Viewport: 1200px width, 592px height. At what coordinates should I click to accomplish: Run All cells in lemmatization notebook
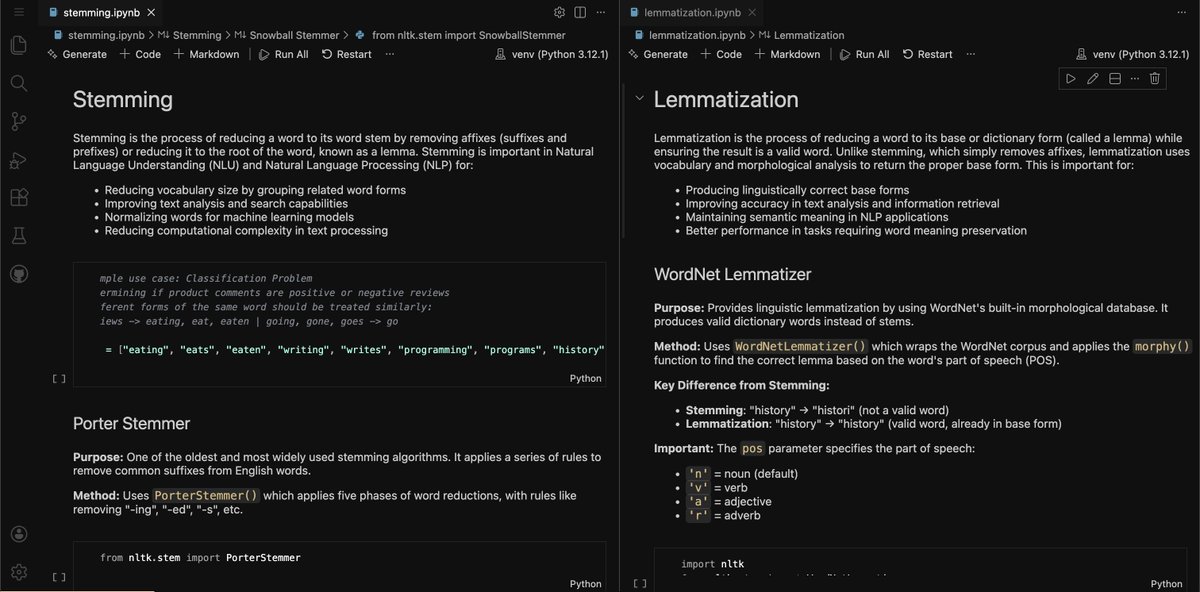click(864, 54)
